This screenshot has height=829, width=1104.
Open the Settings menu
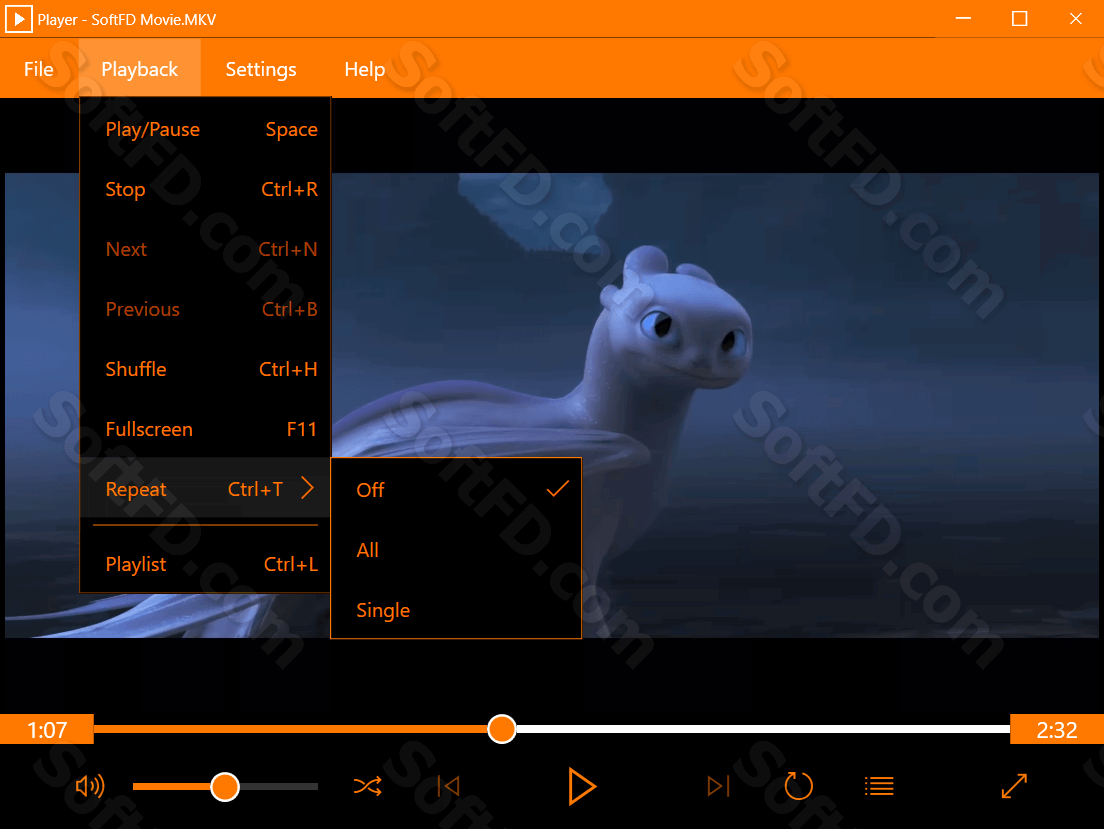click(261, 69)
